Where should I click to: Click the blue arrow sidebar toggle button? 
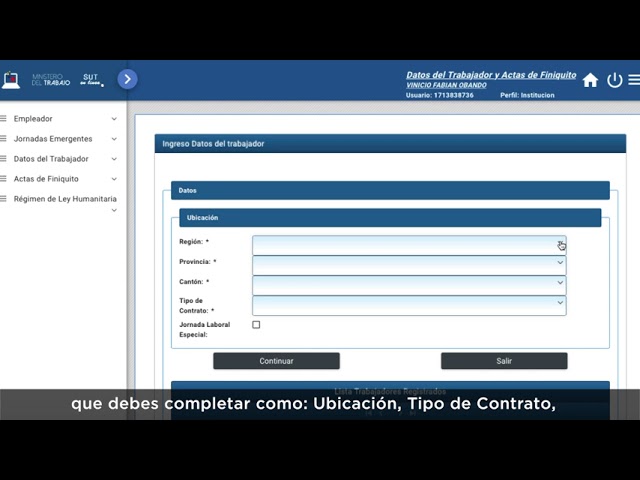point(127,79)
